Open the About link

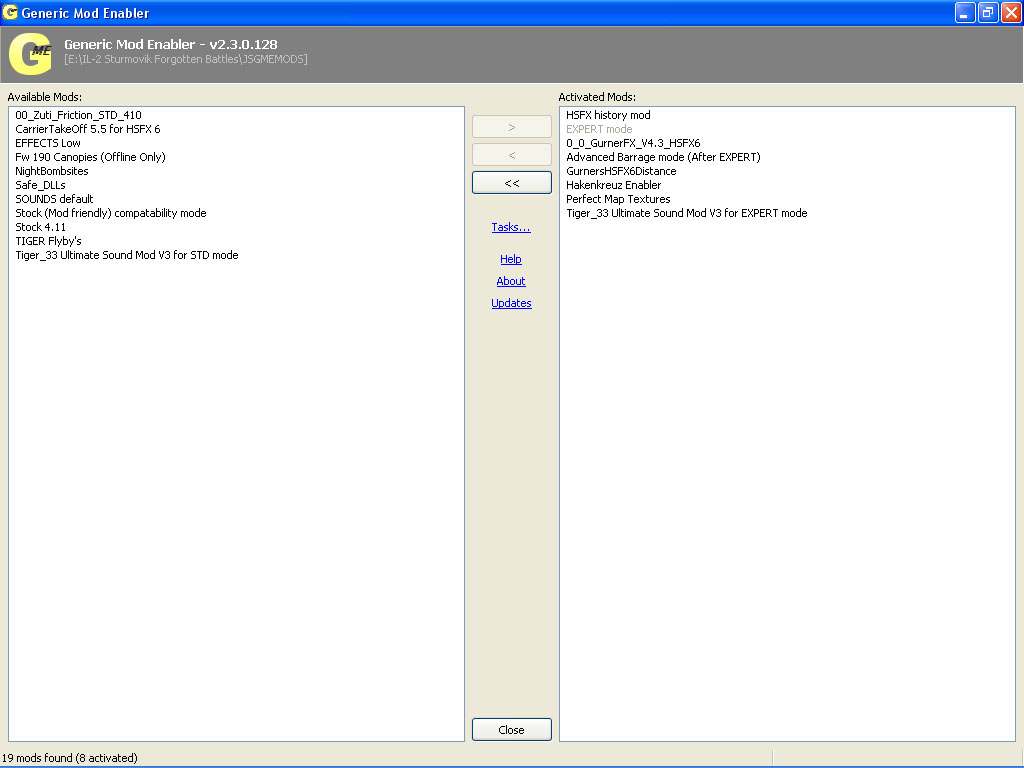tap(511, 281)
